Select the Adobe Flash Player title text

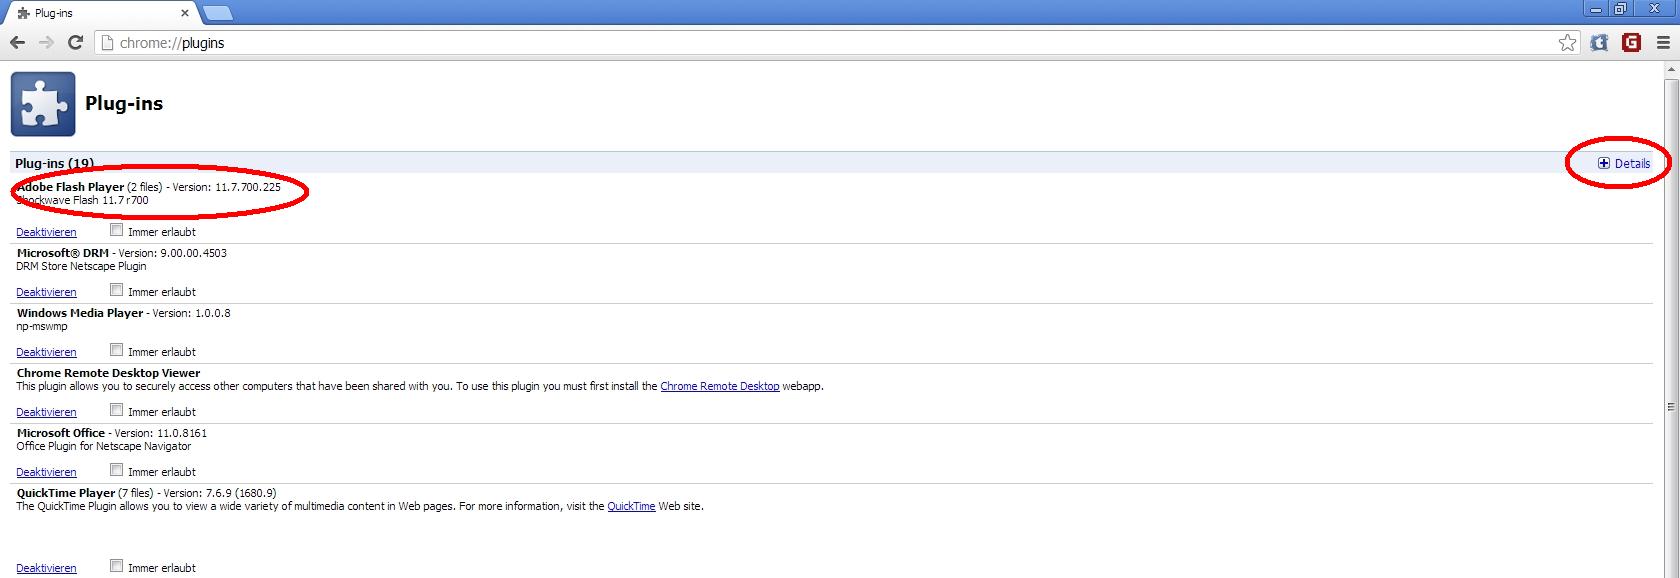pos(70,187)
